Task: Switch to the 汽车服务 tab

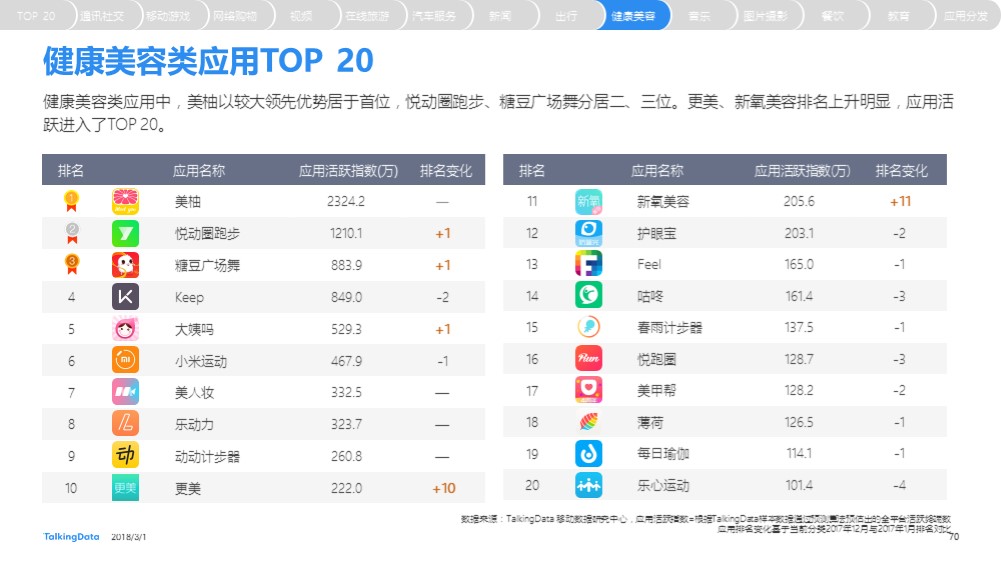Action: [434, 15]
